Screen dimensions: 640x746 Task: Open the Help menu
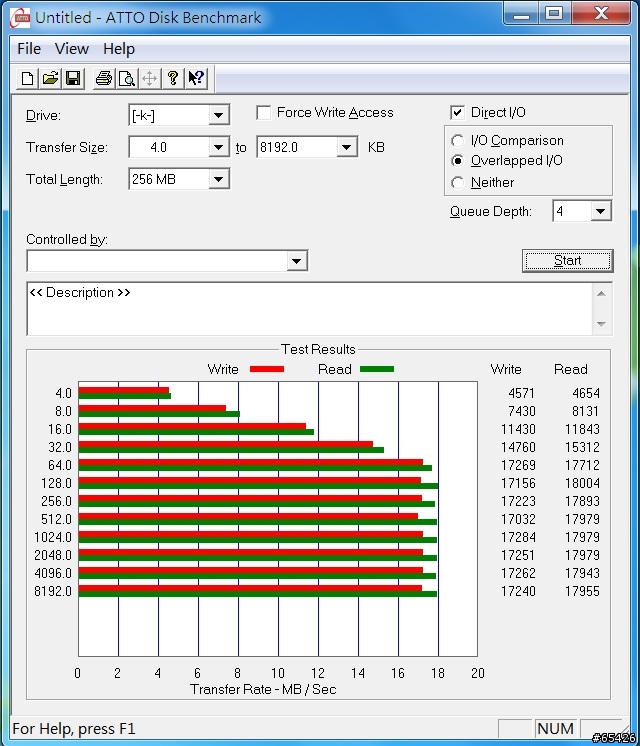119,49
